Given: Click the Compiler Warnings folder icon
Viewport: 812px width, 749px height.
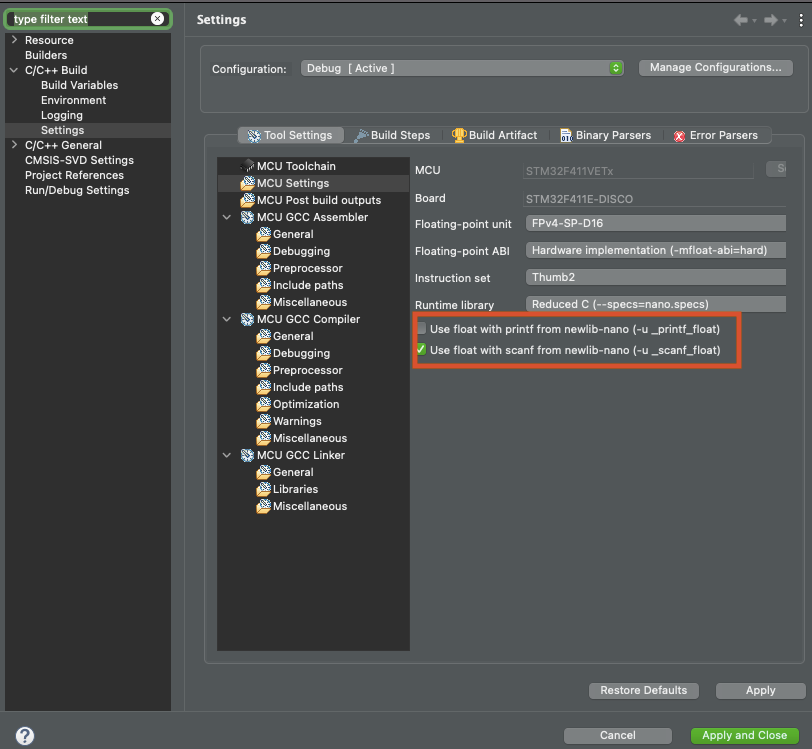Looking at the screenshot, I should pyautogui.click(x=264, y=421).
